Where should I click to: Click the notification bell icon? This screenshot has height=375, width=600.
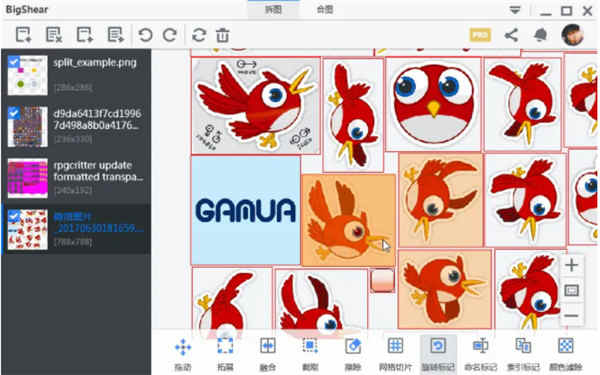[540, 35]
